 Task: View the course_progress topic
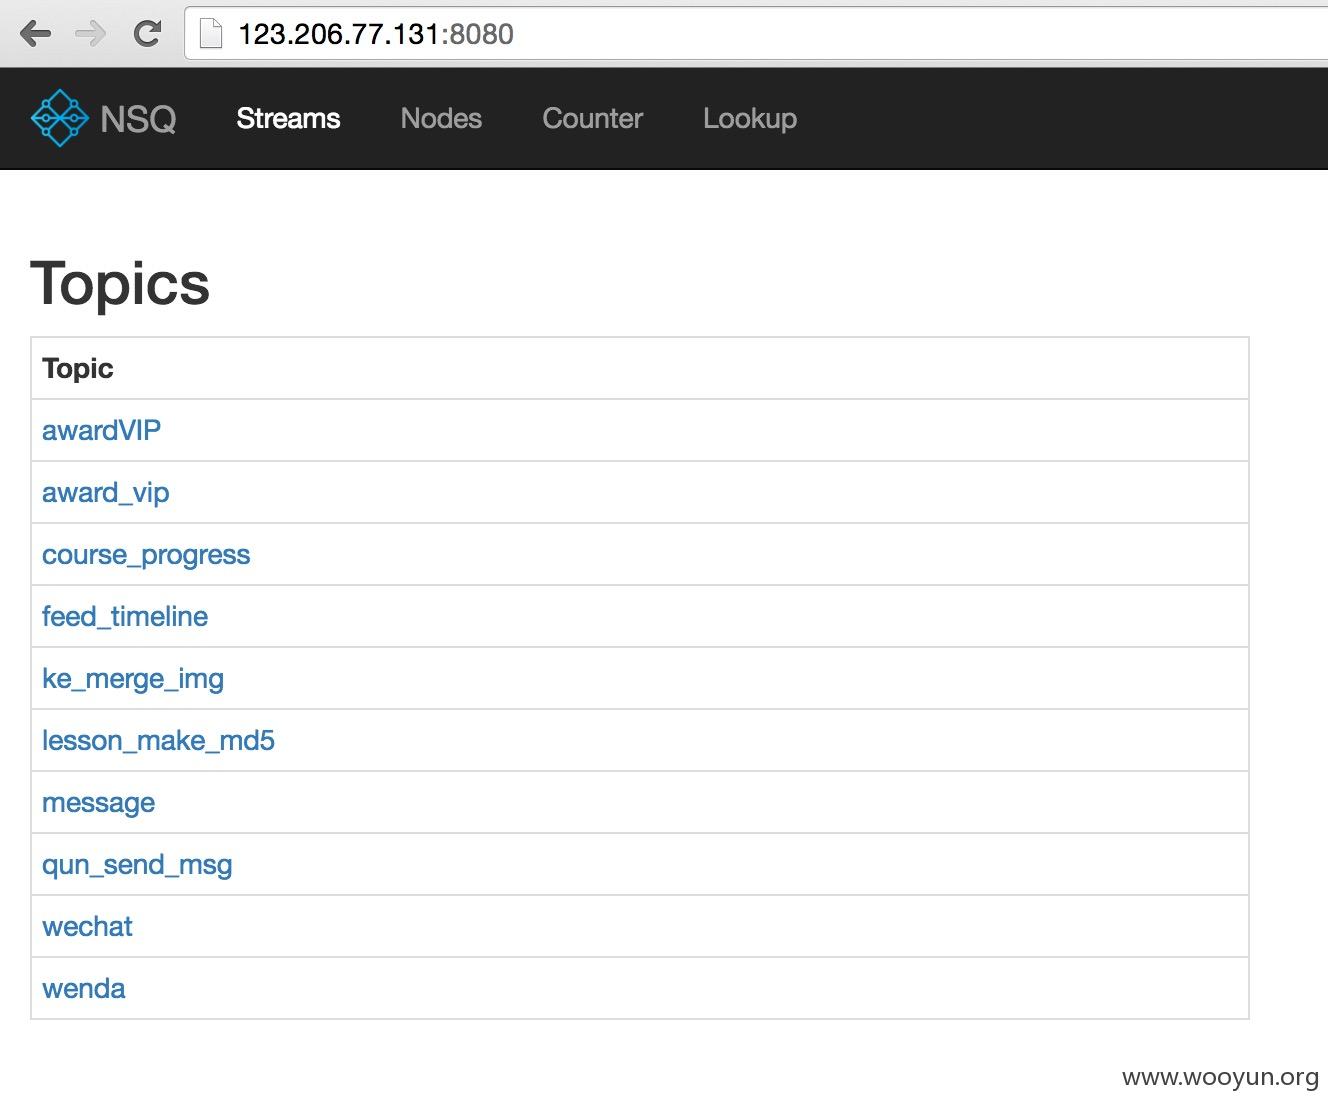point(146,555)
